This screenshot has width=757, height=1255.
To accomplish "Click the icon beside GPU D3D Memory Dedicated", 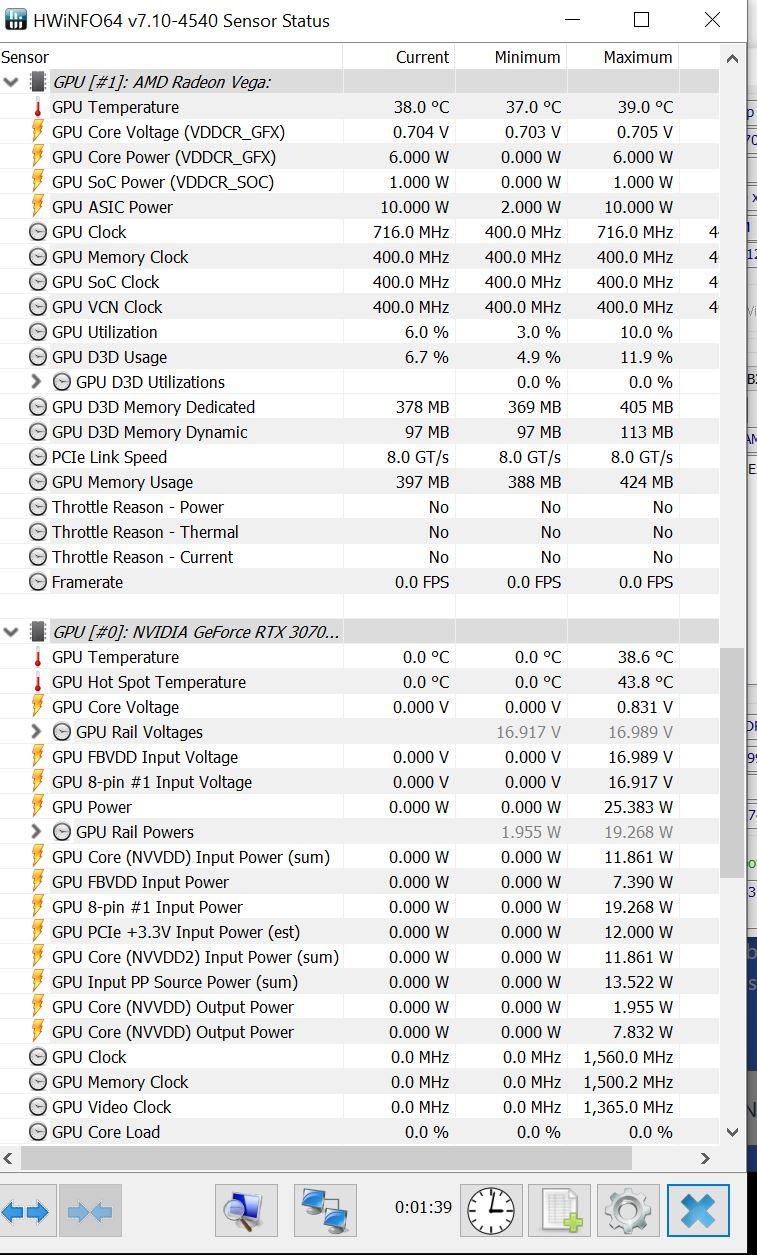I will pyautogui.click(x=38, y=407).
